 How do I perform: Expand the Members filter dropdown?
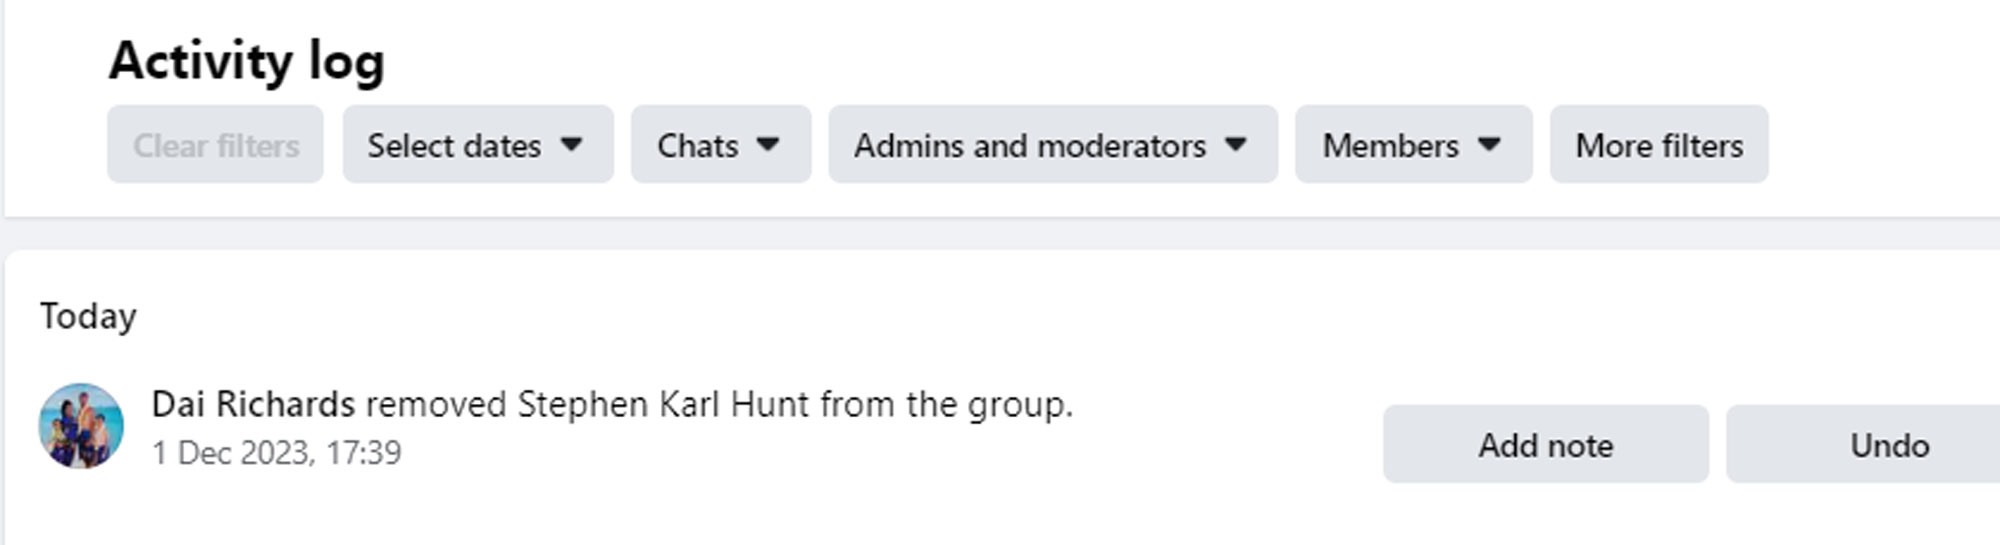(x=1391, y=145)
